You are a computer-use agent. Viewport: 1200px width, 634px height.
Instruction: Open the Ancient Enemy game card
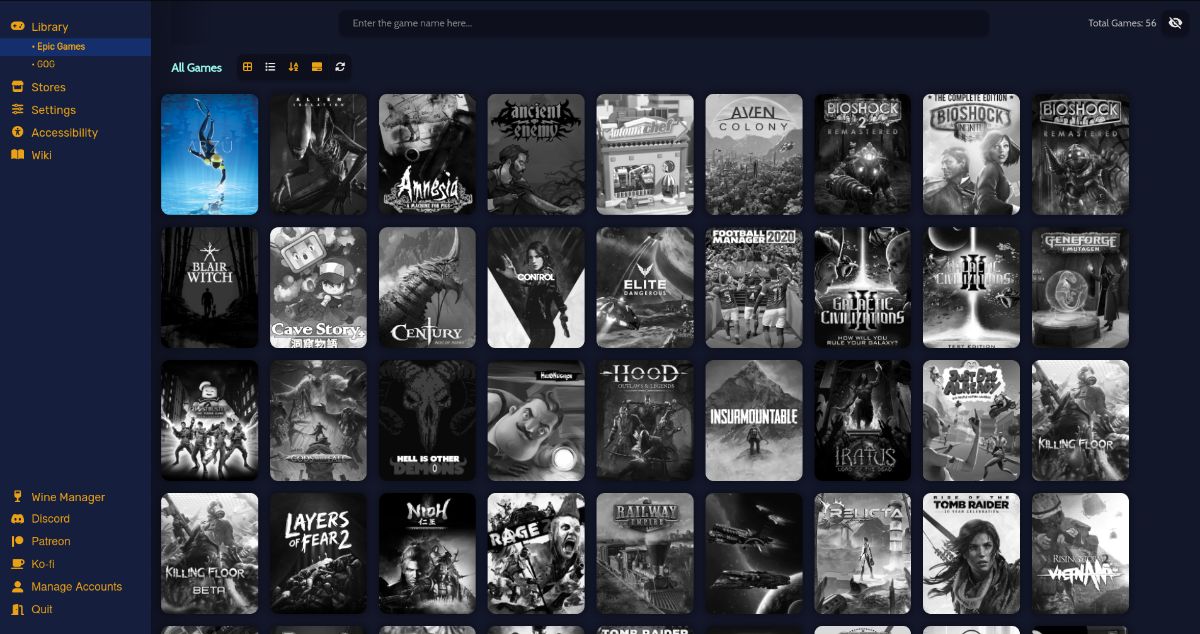536,154
